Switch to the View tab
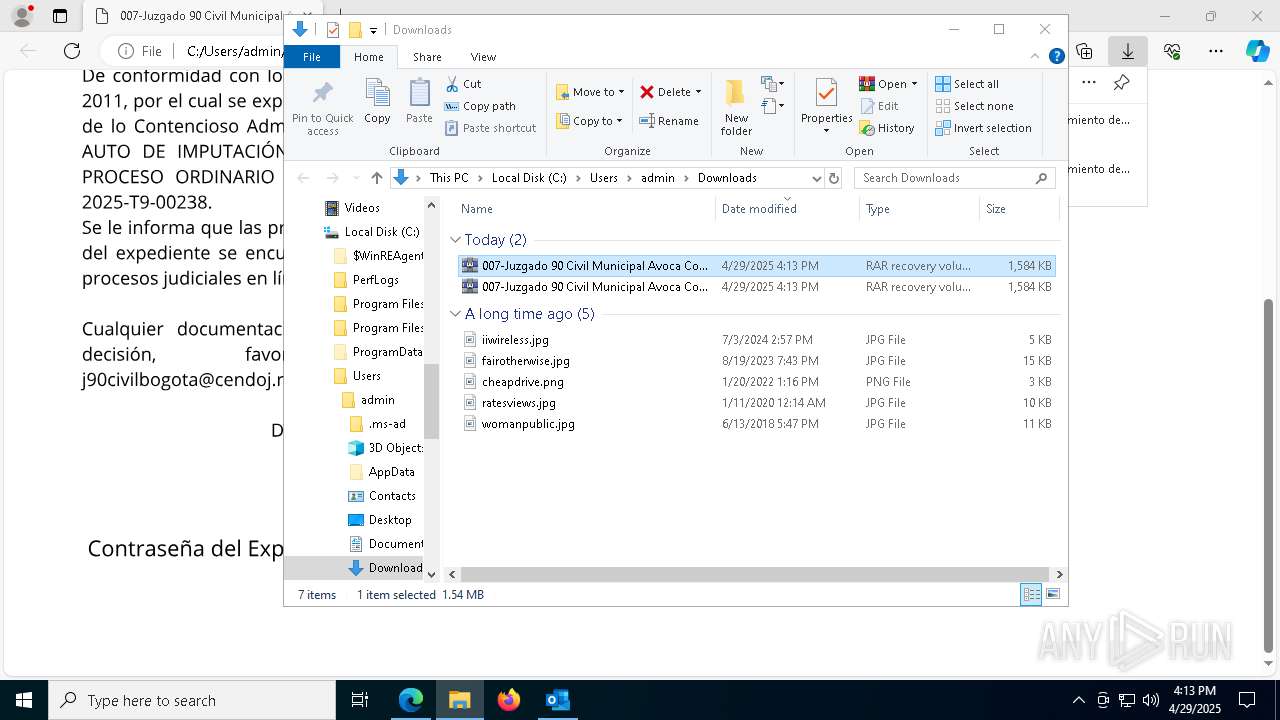The width and height of the screenshot is (1280, 720). (x=483, y=57)
